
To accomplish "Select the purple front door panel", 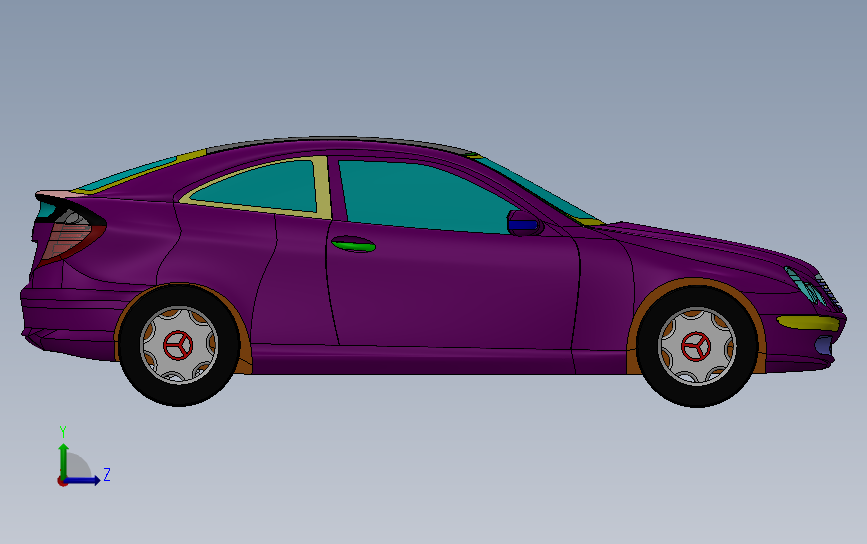I will [x=453, y=287].
